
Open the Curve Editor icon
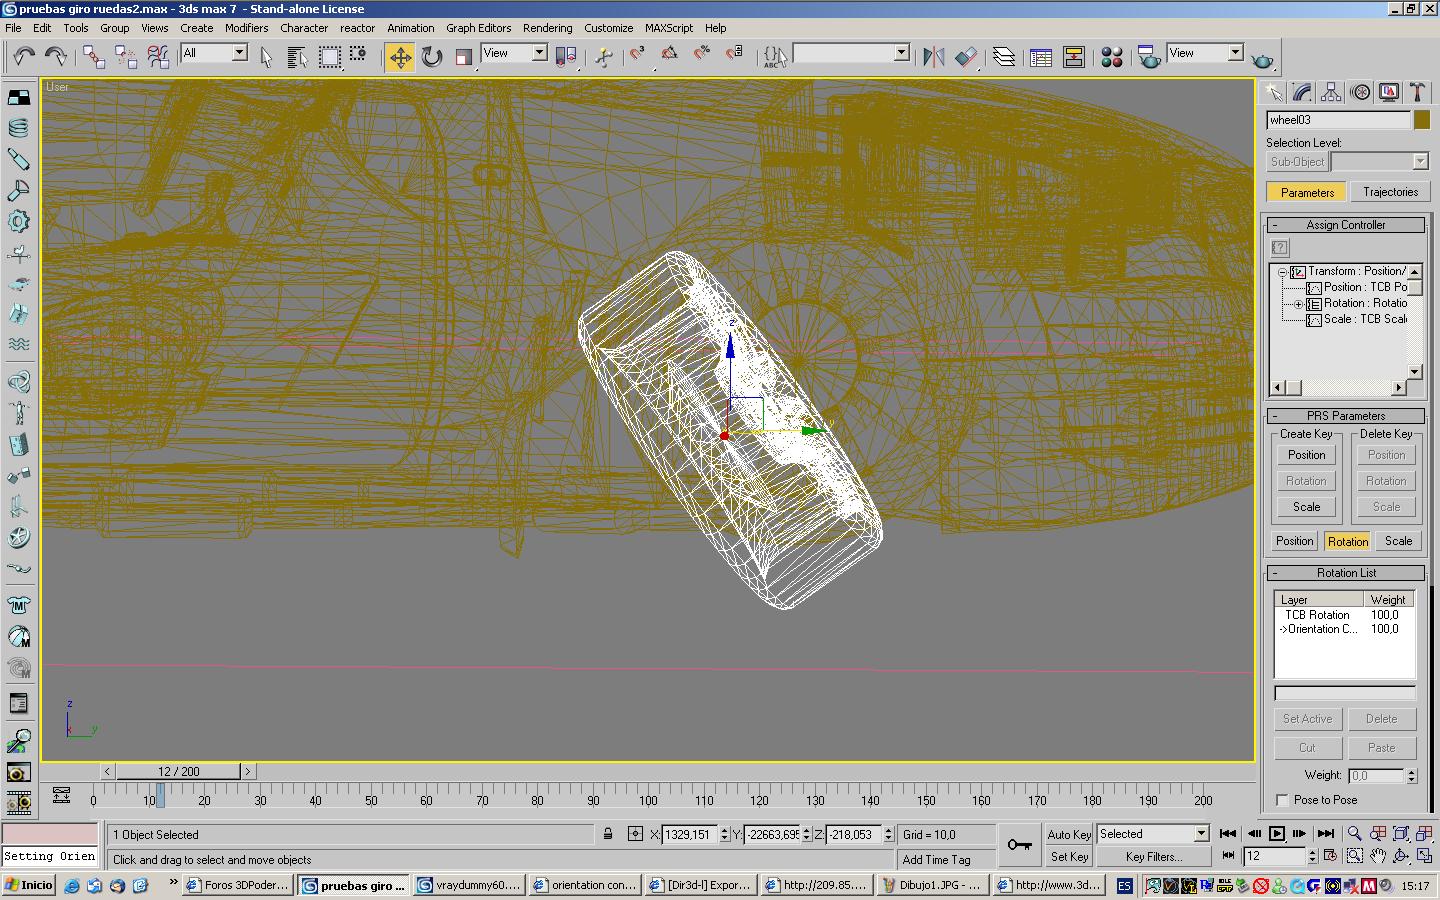point(1041,56)
